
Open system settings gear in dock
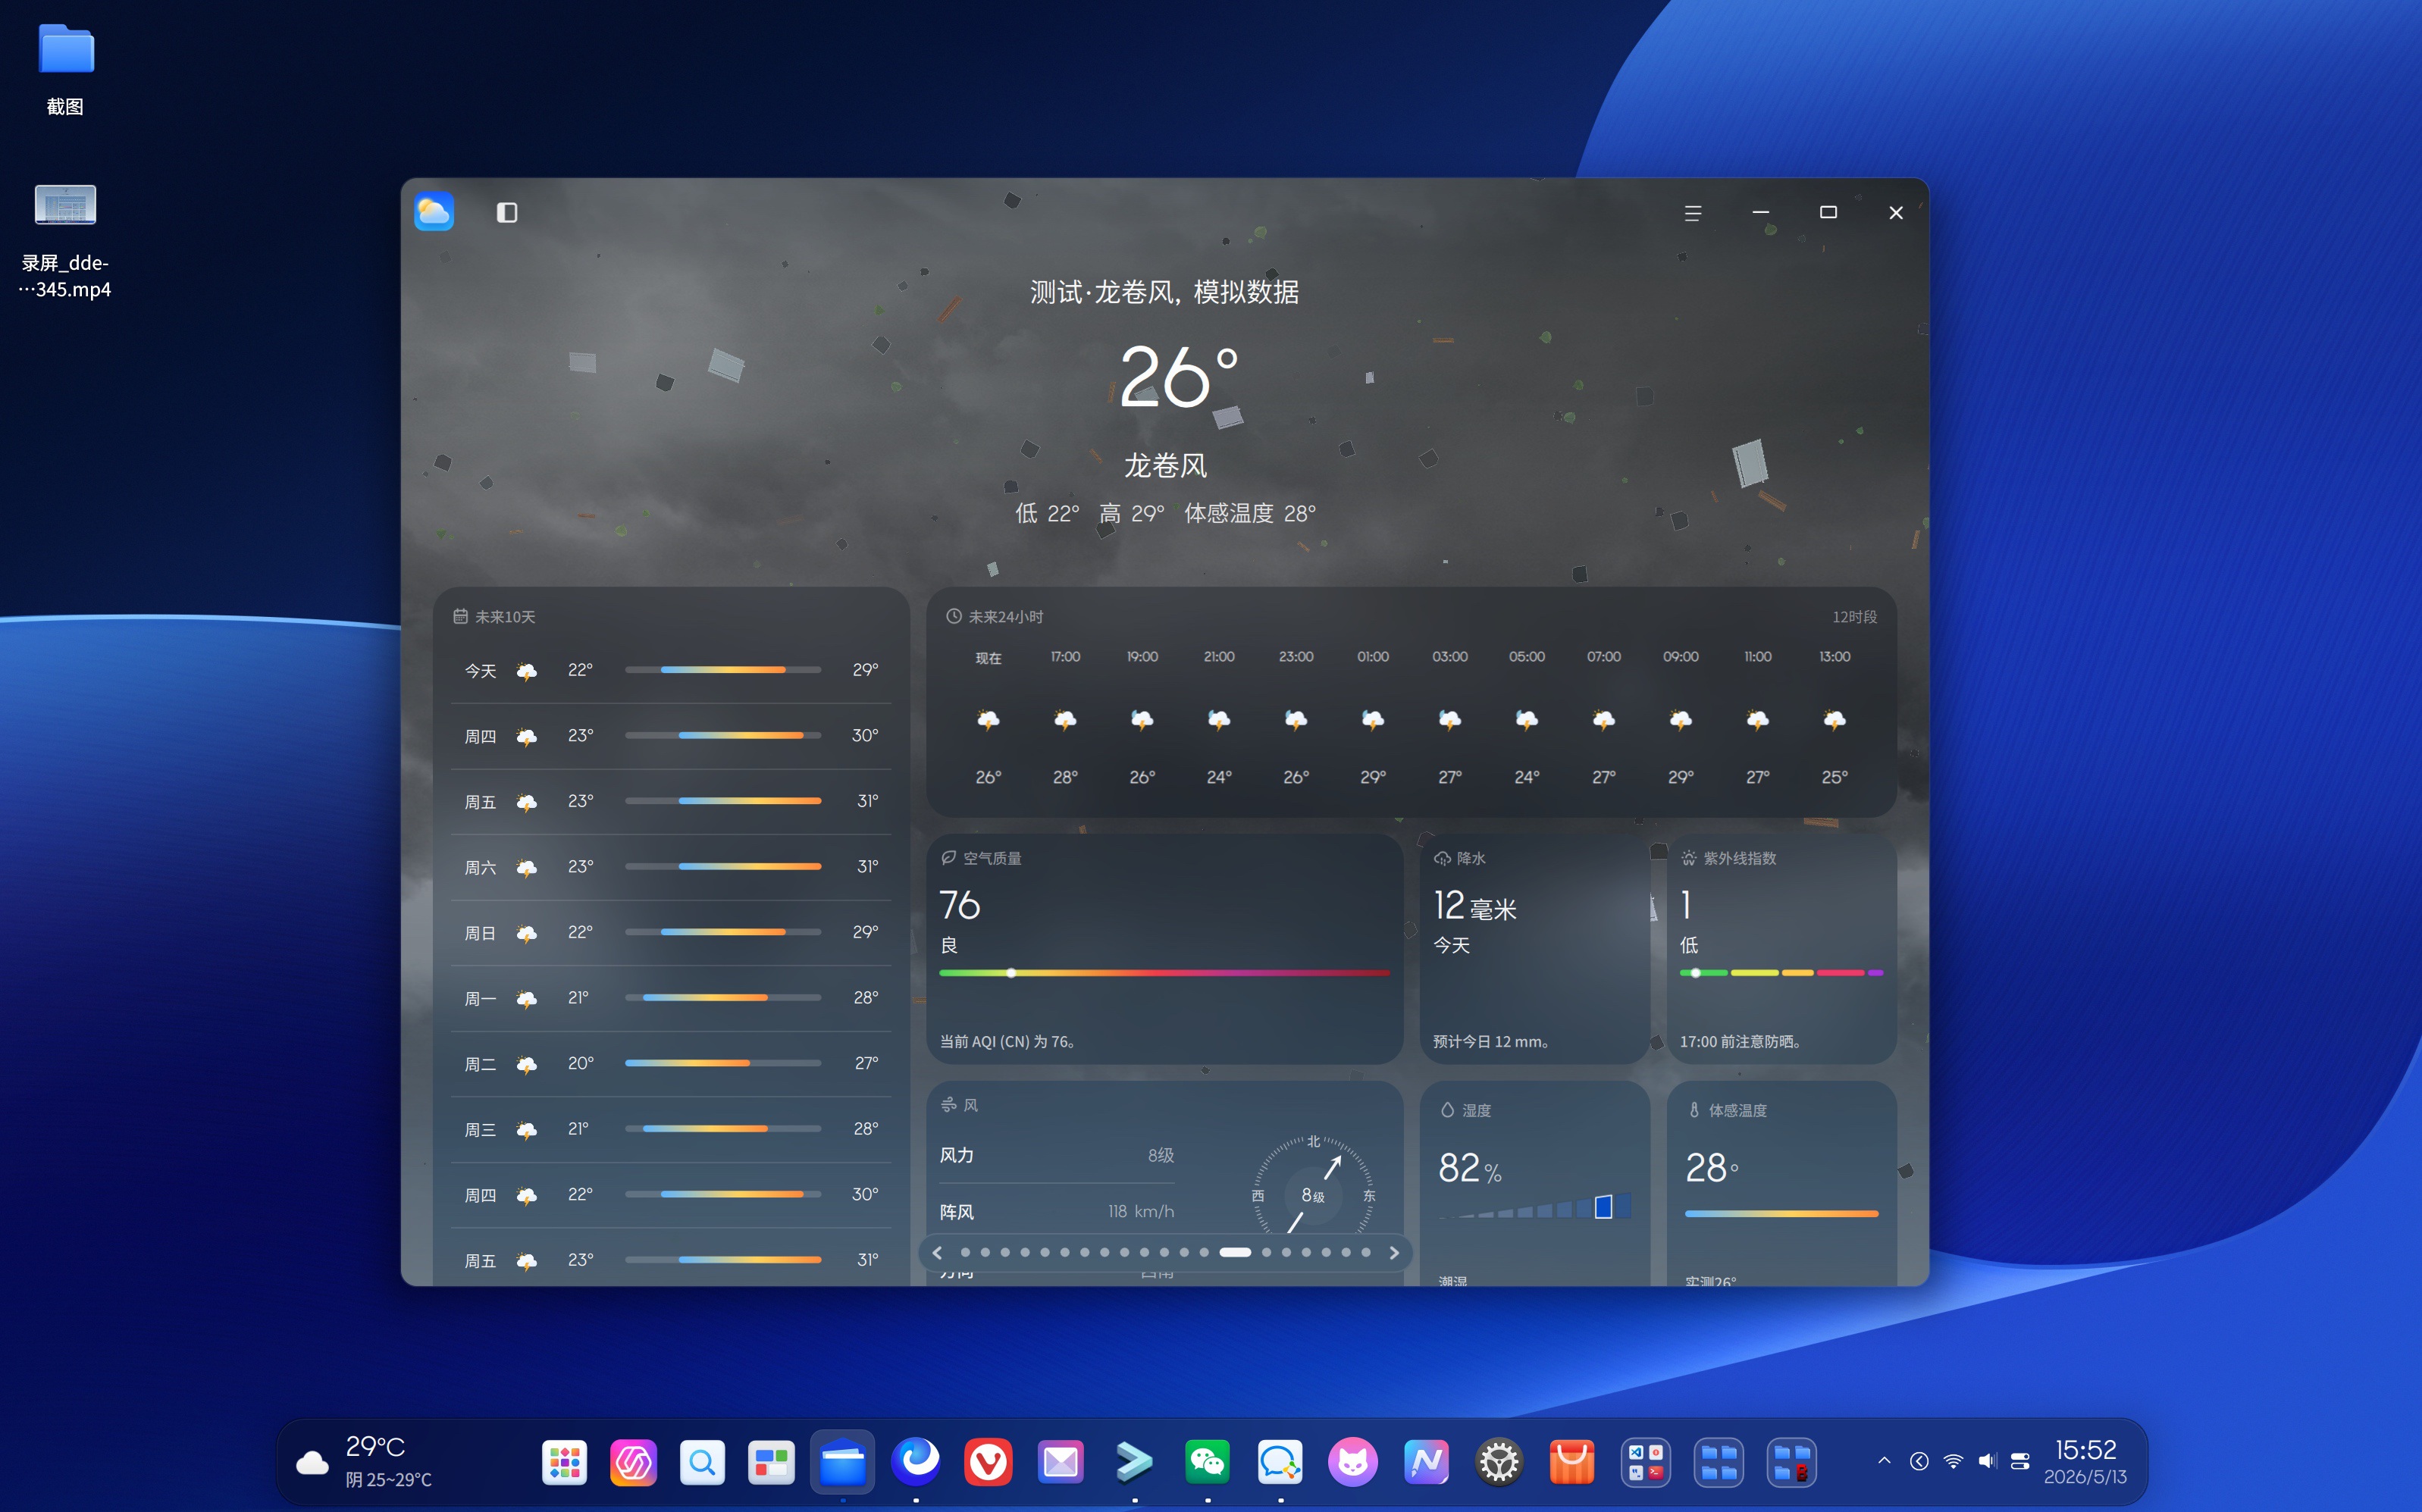[x=1499, y=1462]
